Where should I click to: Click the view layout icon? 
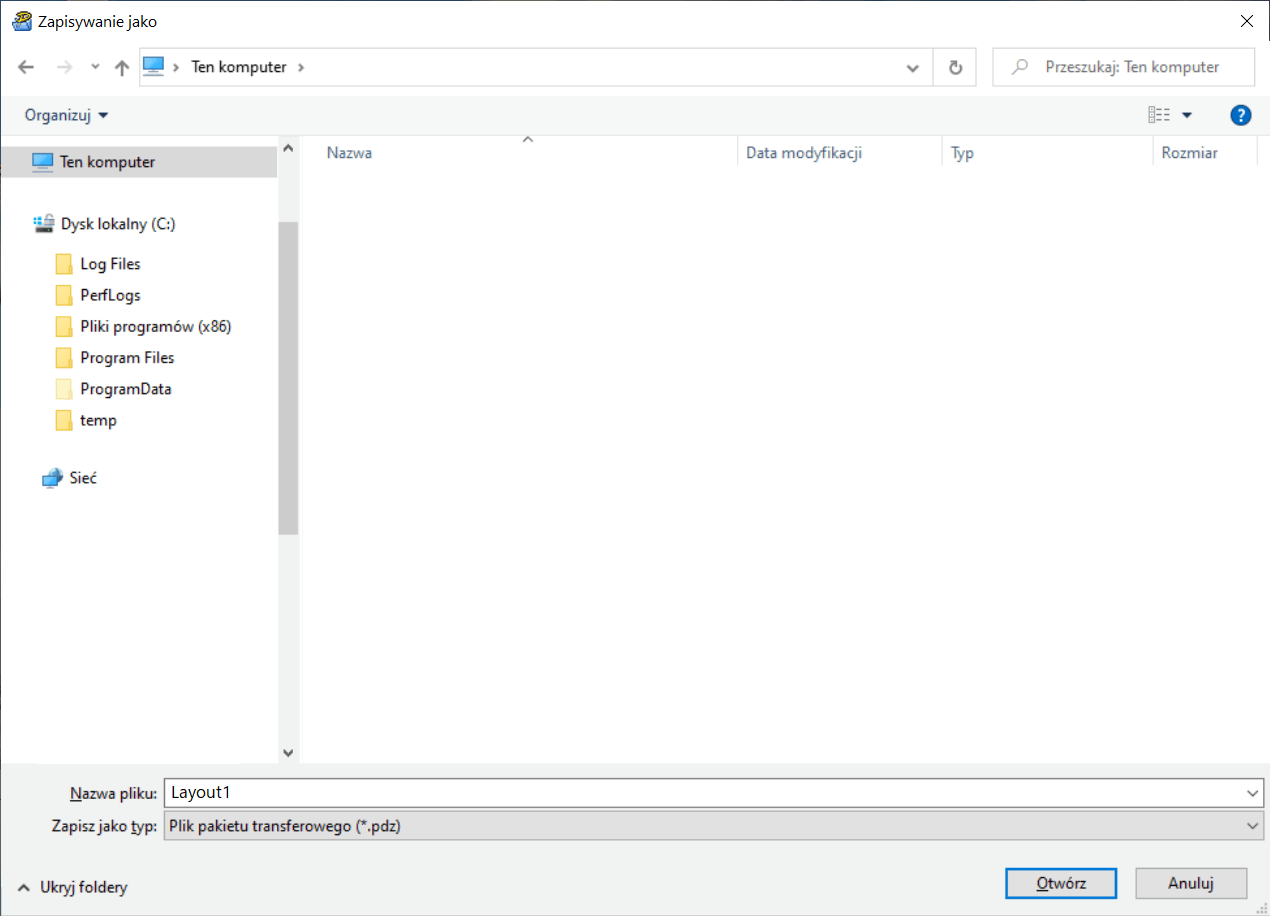[1159, 115]
